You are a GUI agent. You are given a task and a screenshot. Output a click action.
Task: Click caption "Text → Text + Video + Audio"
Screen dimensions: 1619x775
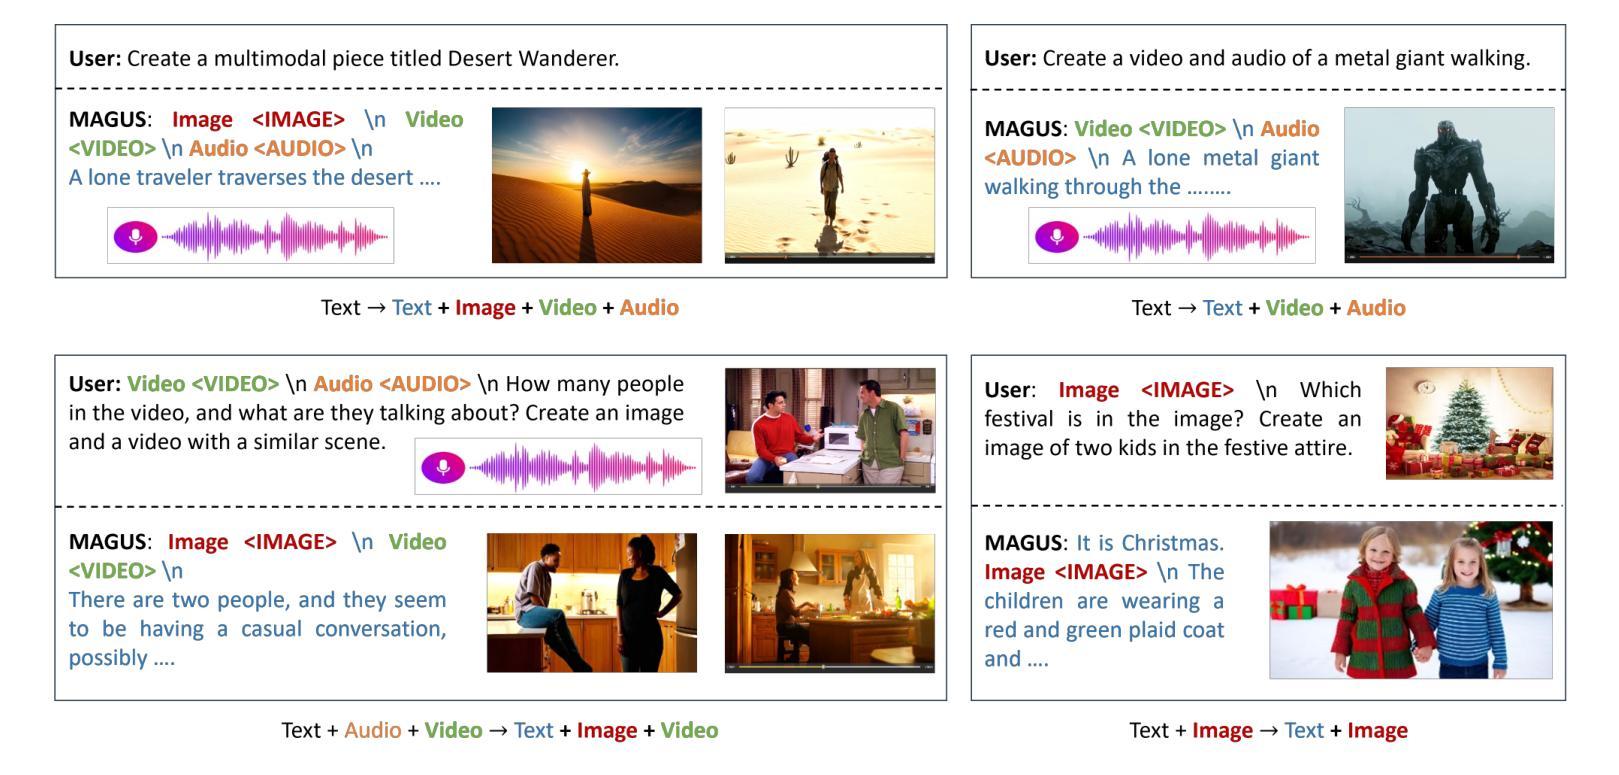tap(1268, 308)
